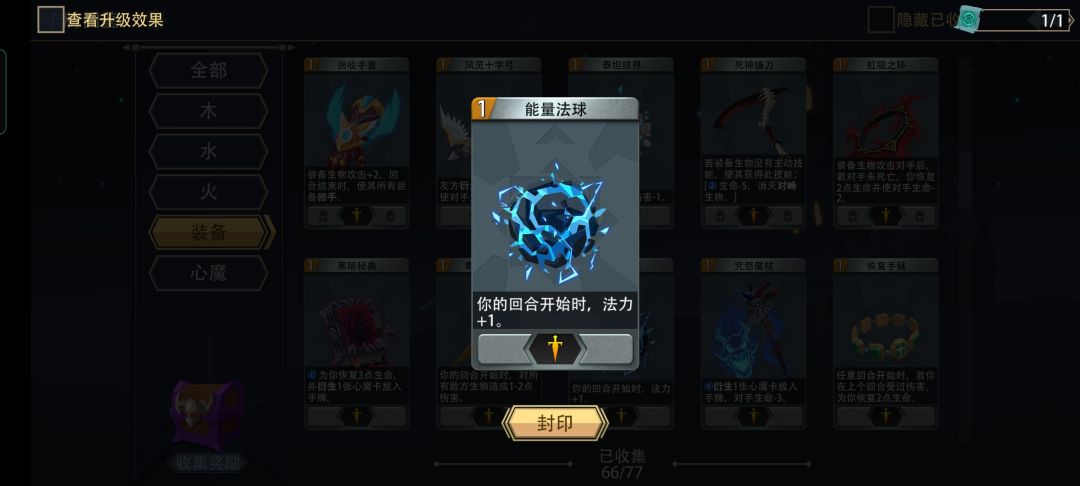The width and height of the screenshot is (1080, 486).
Task: Select the 恢复手链 bracelet card
Action: click(x=886, y=344)
